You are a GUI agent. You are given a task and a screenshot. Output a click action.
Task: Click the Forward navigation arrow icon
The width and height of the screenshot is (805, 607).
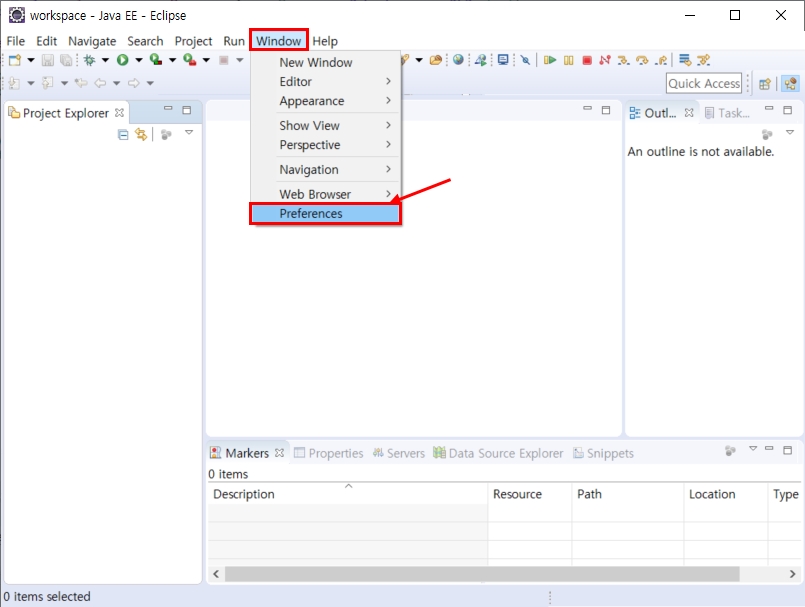point(133,83)
